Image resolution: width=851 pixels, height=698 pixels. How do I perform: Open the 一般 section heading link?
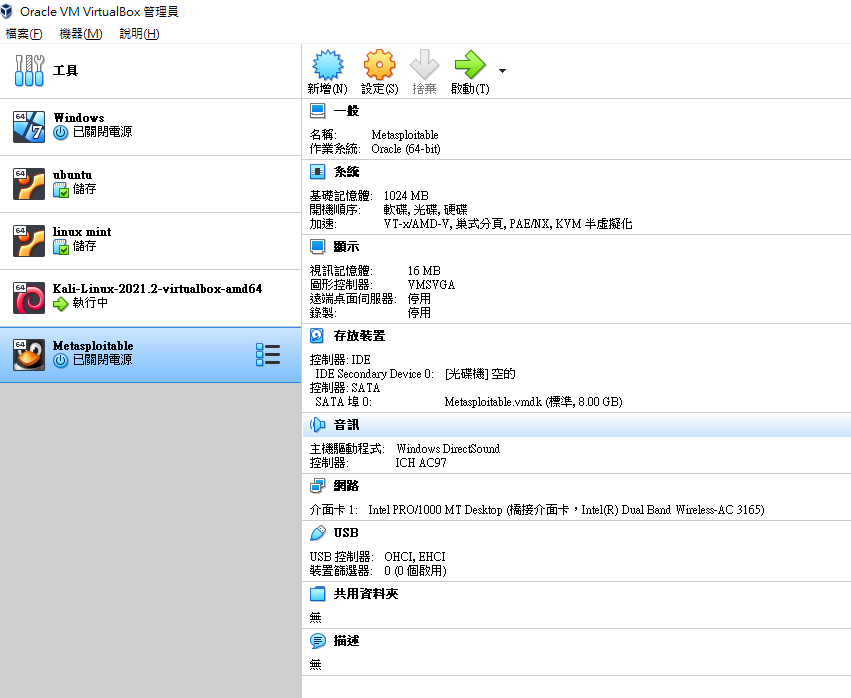346,111
